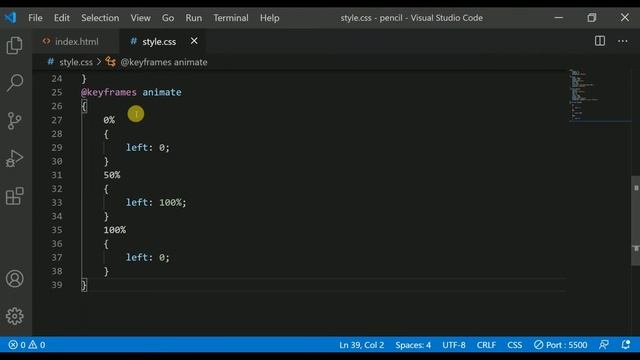Open the Edit menu
Viewport: 640px width, 360px height.
coord(62,18)
